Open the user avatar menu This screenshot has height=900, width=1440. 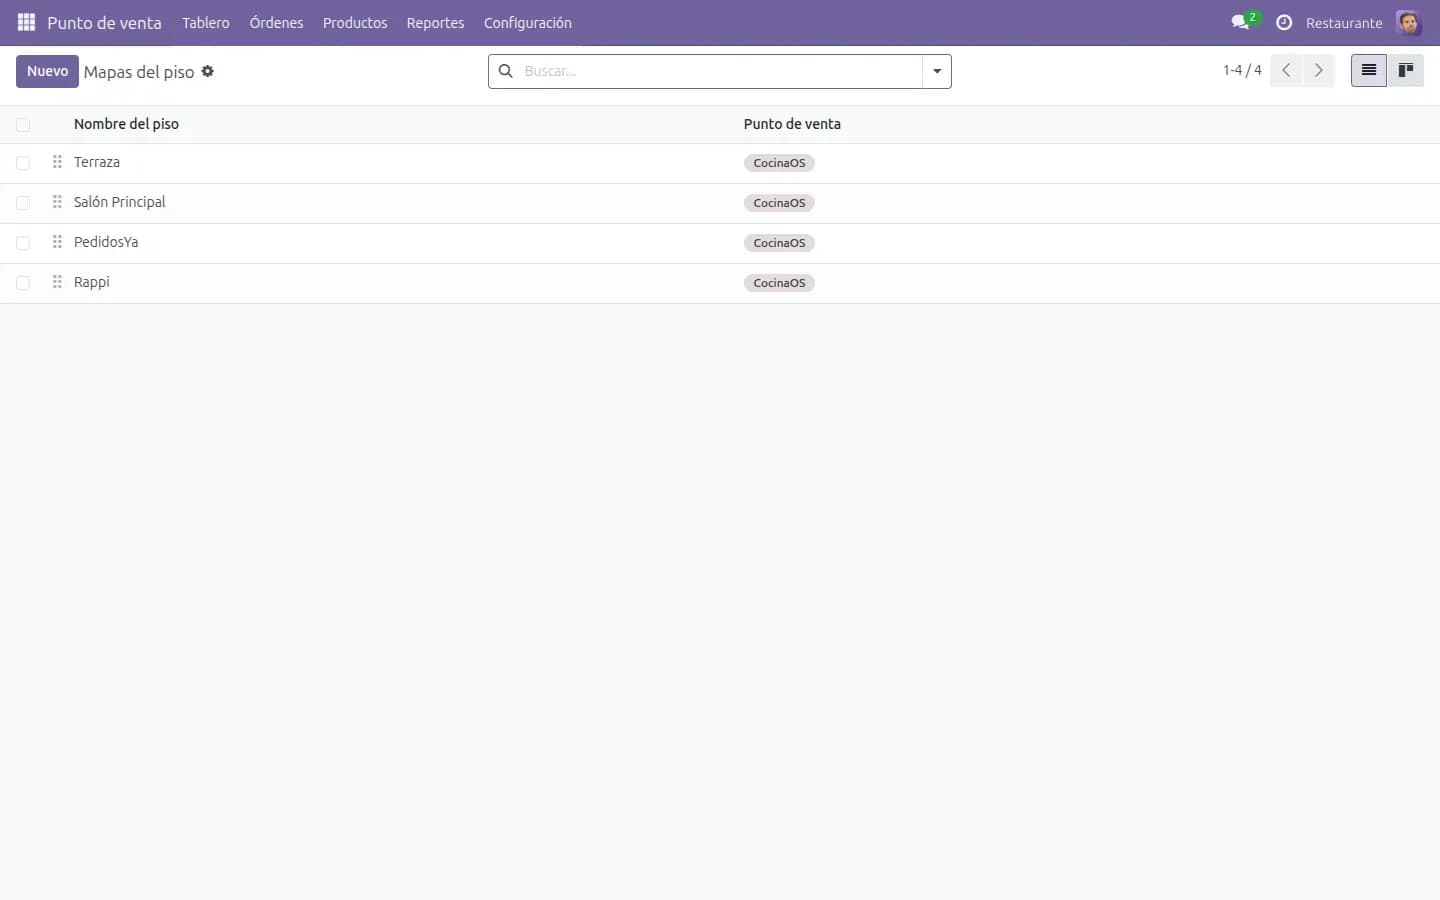pos(1408,22)
